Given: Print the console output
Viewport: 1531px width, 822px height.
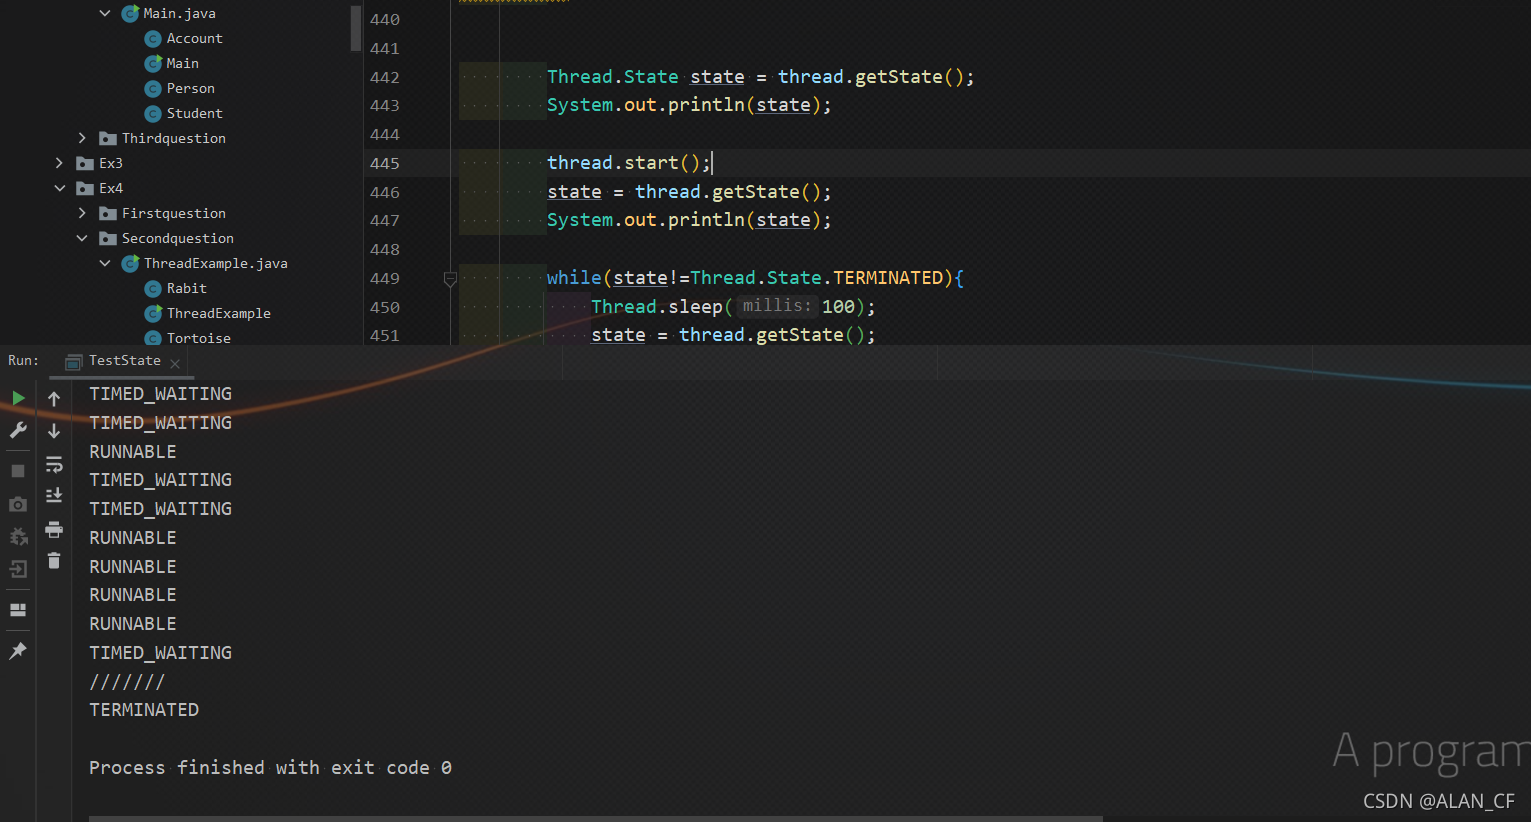Looking at the screenshot, I should pyautogui.click(x=54, y=529).
